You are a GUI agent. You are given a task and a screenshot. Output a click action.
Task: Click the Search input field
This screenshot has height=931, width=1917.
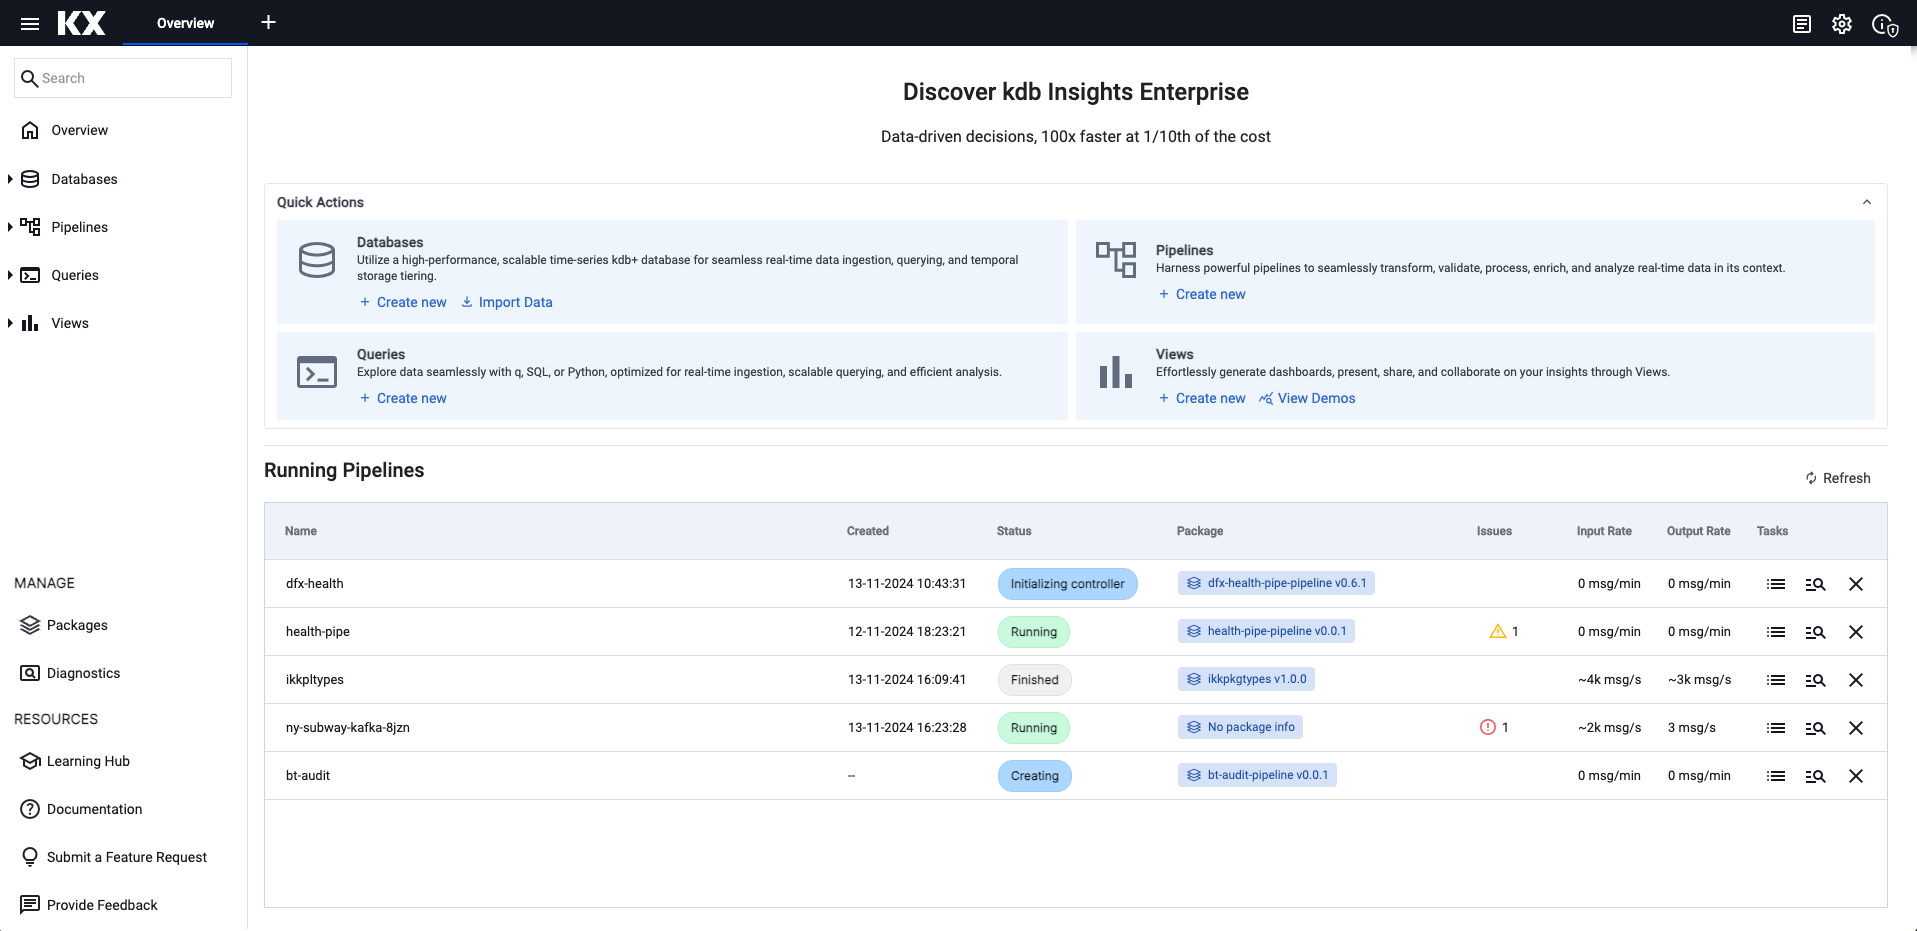coord(123,78)
